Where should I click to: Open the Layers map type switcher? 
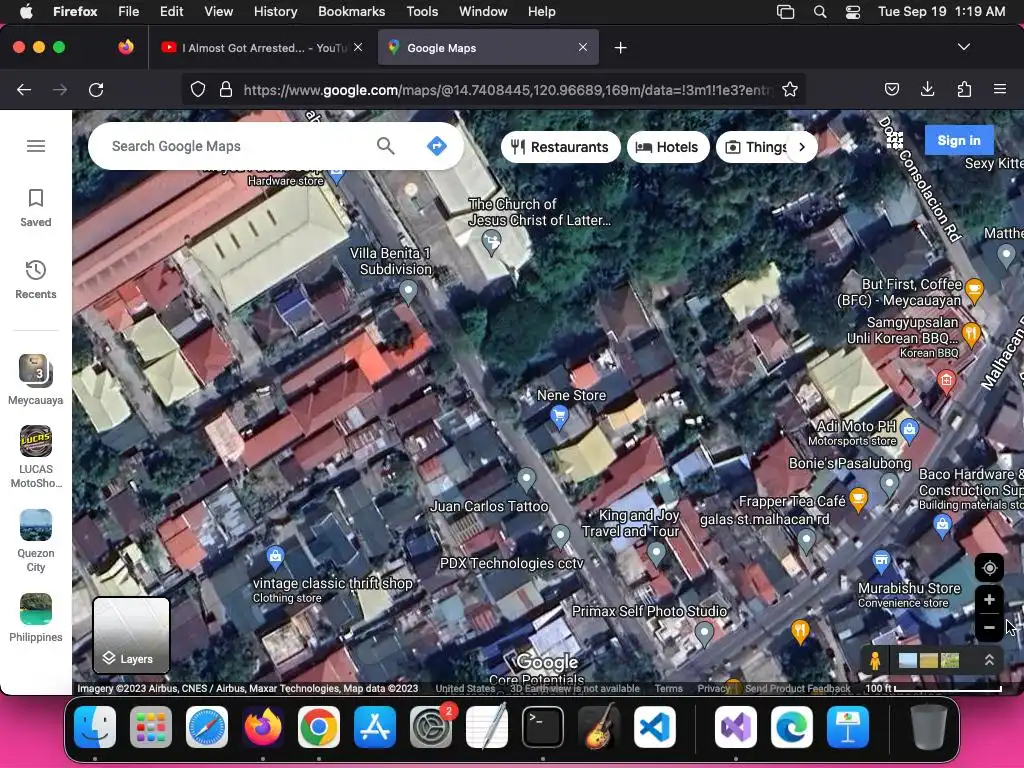point(131,635)
